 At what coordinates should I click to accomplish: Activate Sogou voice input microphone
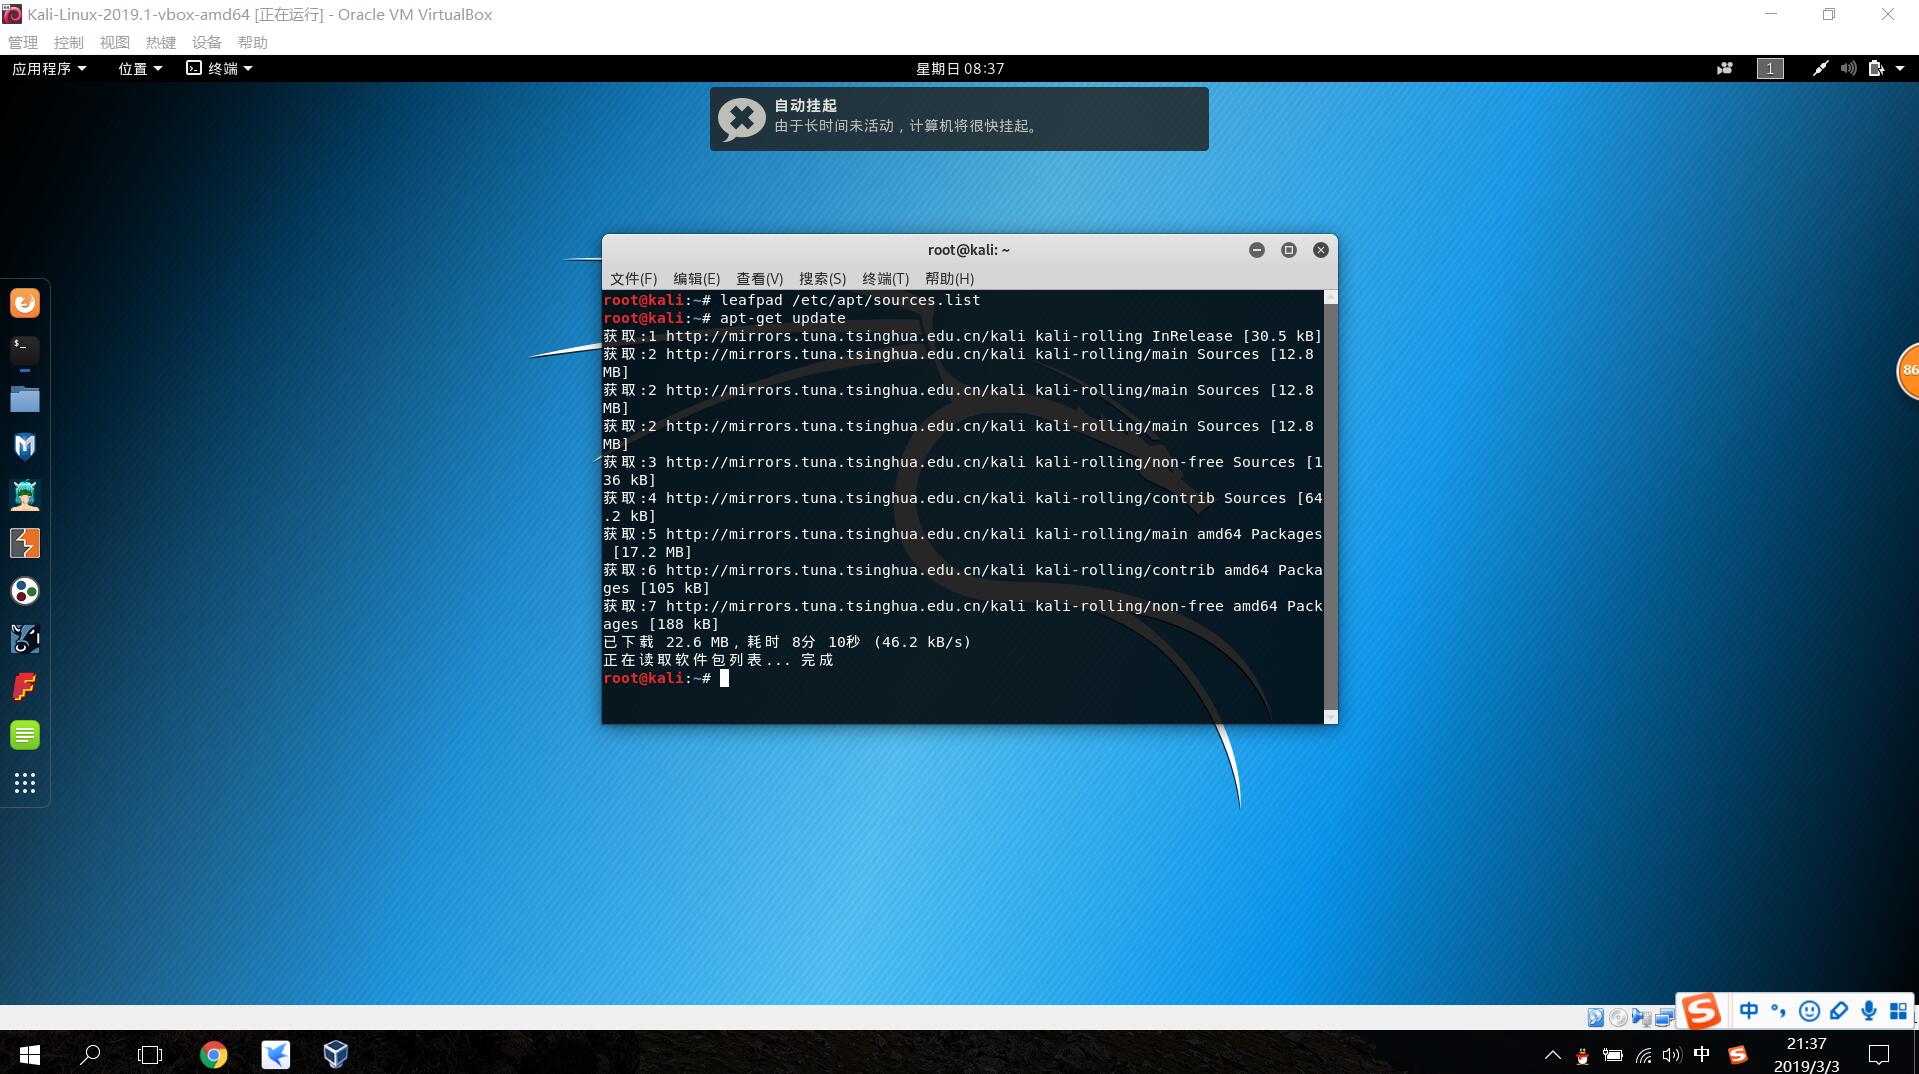[x=1868, y=1011]
